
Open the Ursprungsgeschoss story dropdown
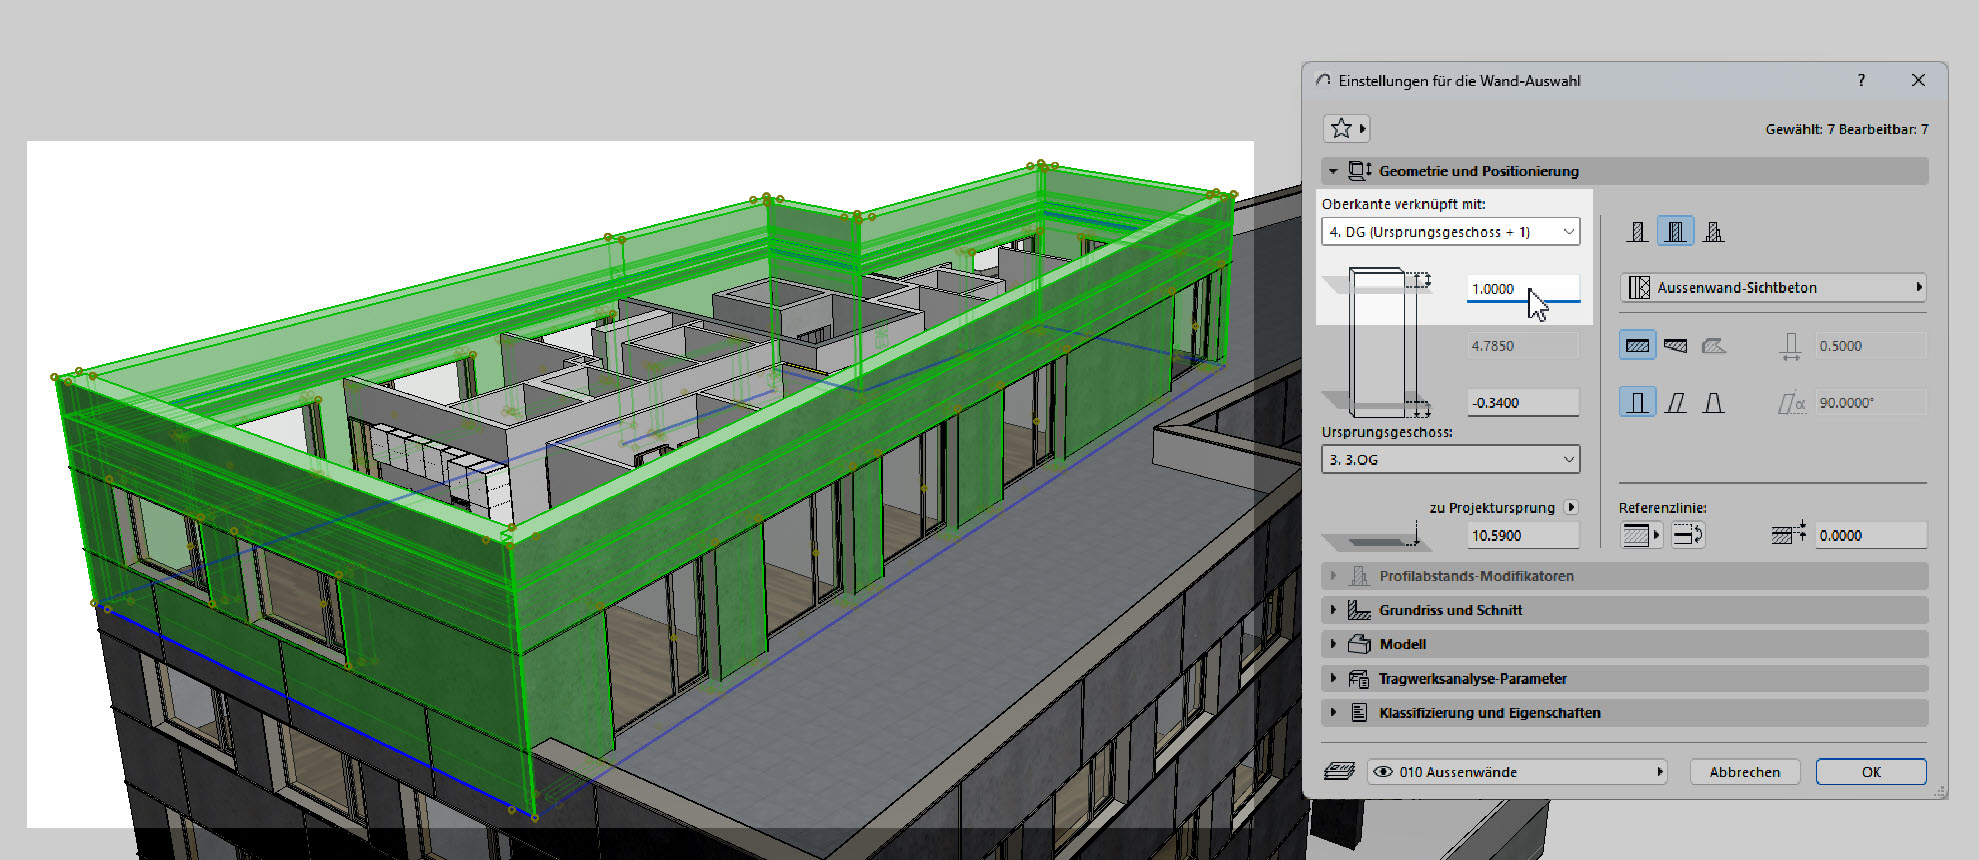[1450, 460]
